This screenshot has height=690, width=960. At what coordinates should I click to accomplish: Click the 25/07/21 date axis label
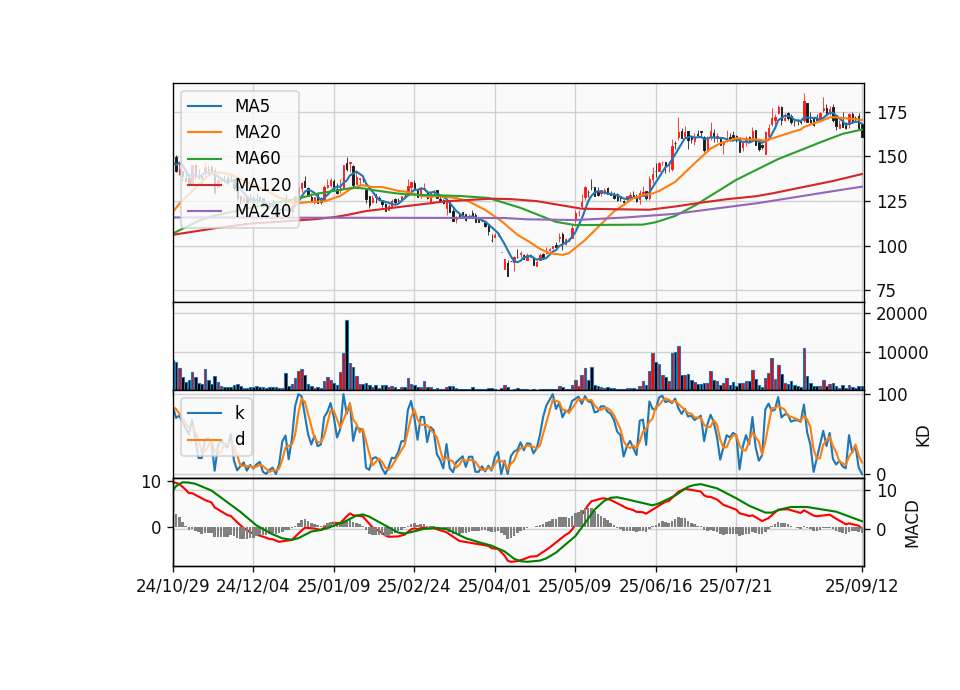click(736, 586)
